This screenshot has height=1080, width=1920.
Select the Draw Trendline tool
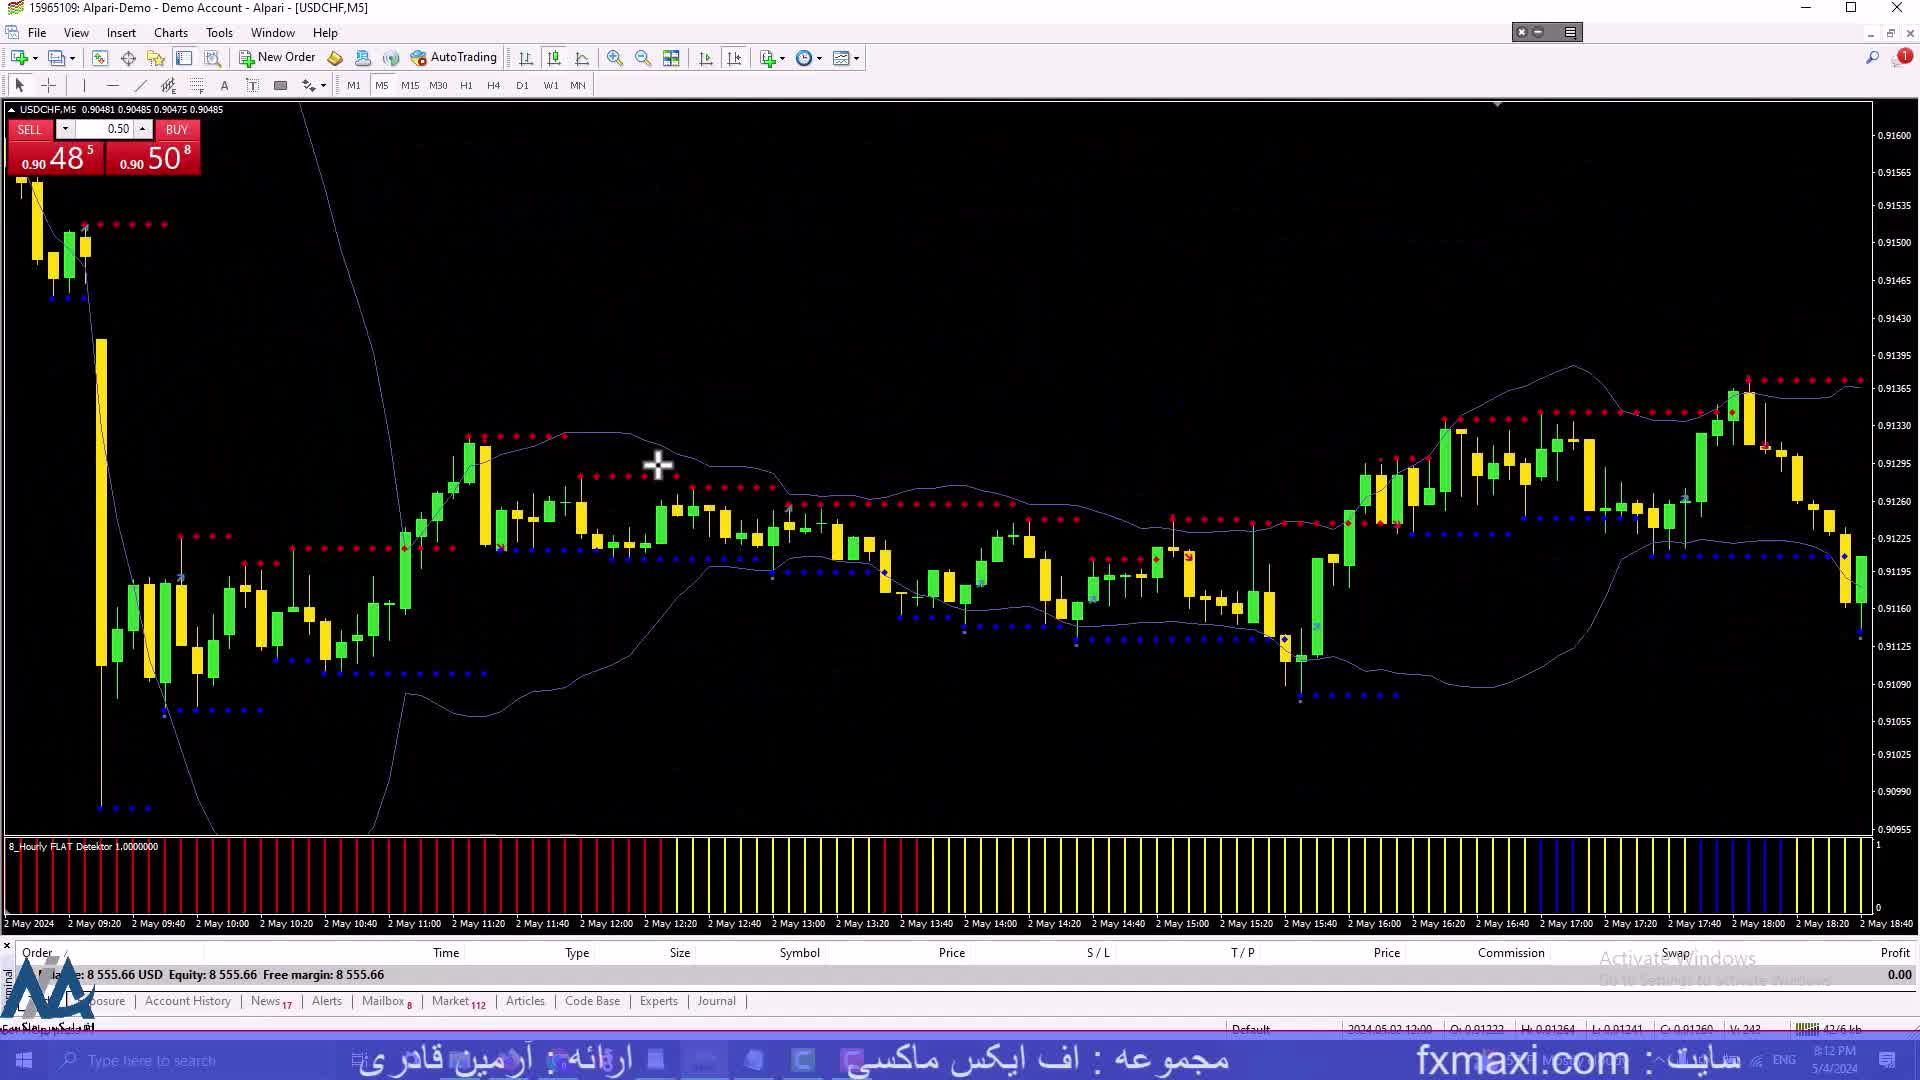[140, 86]
